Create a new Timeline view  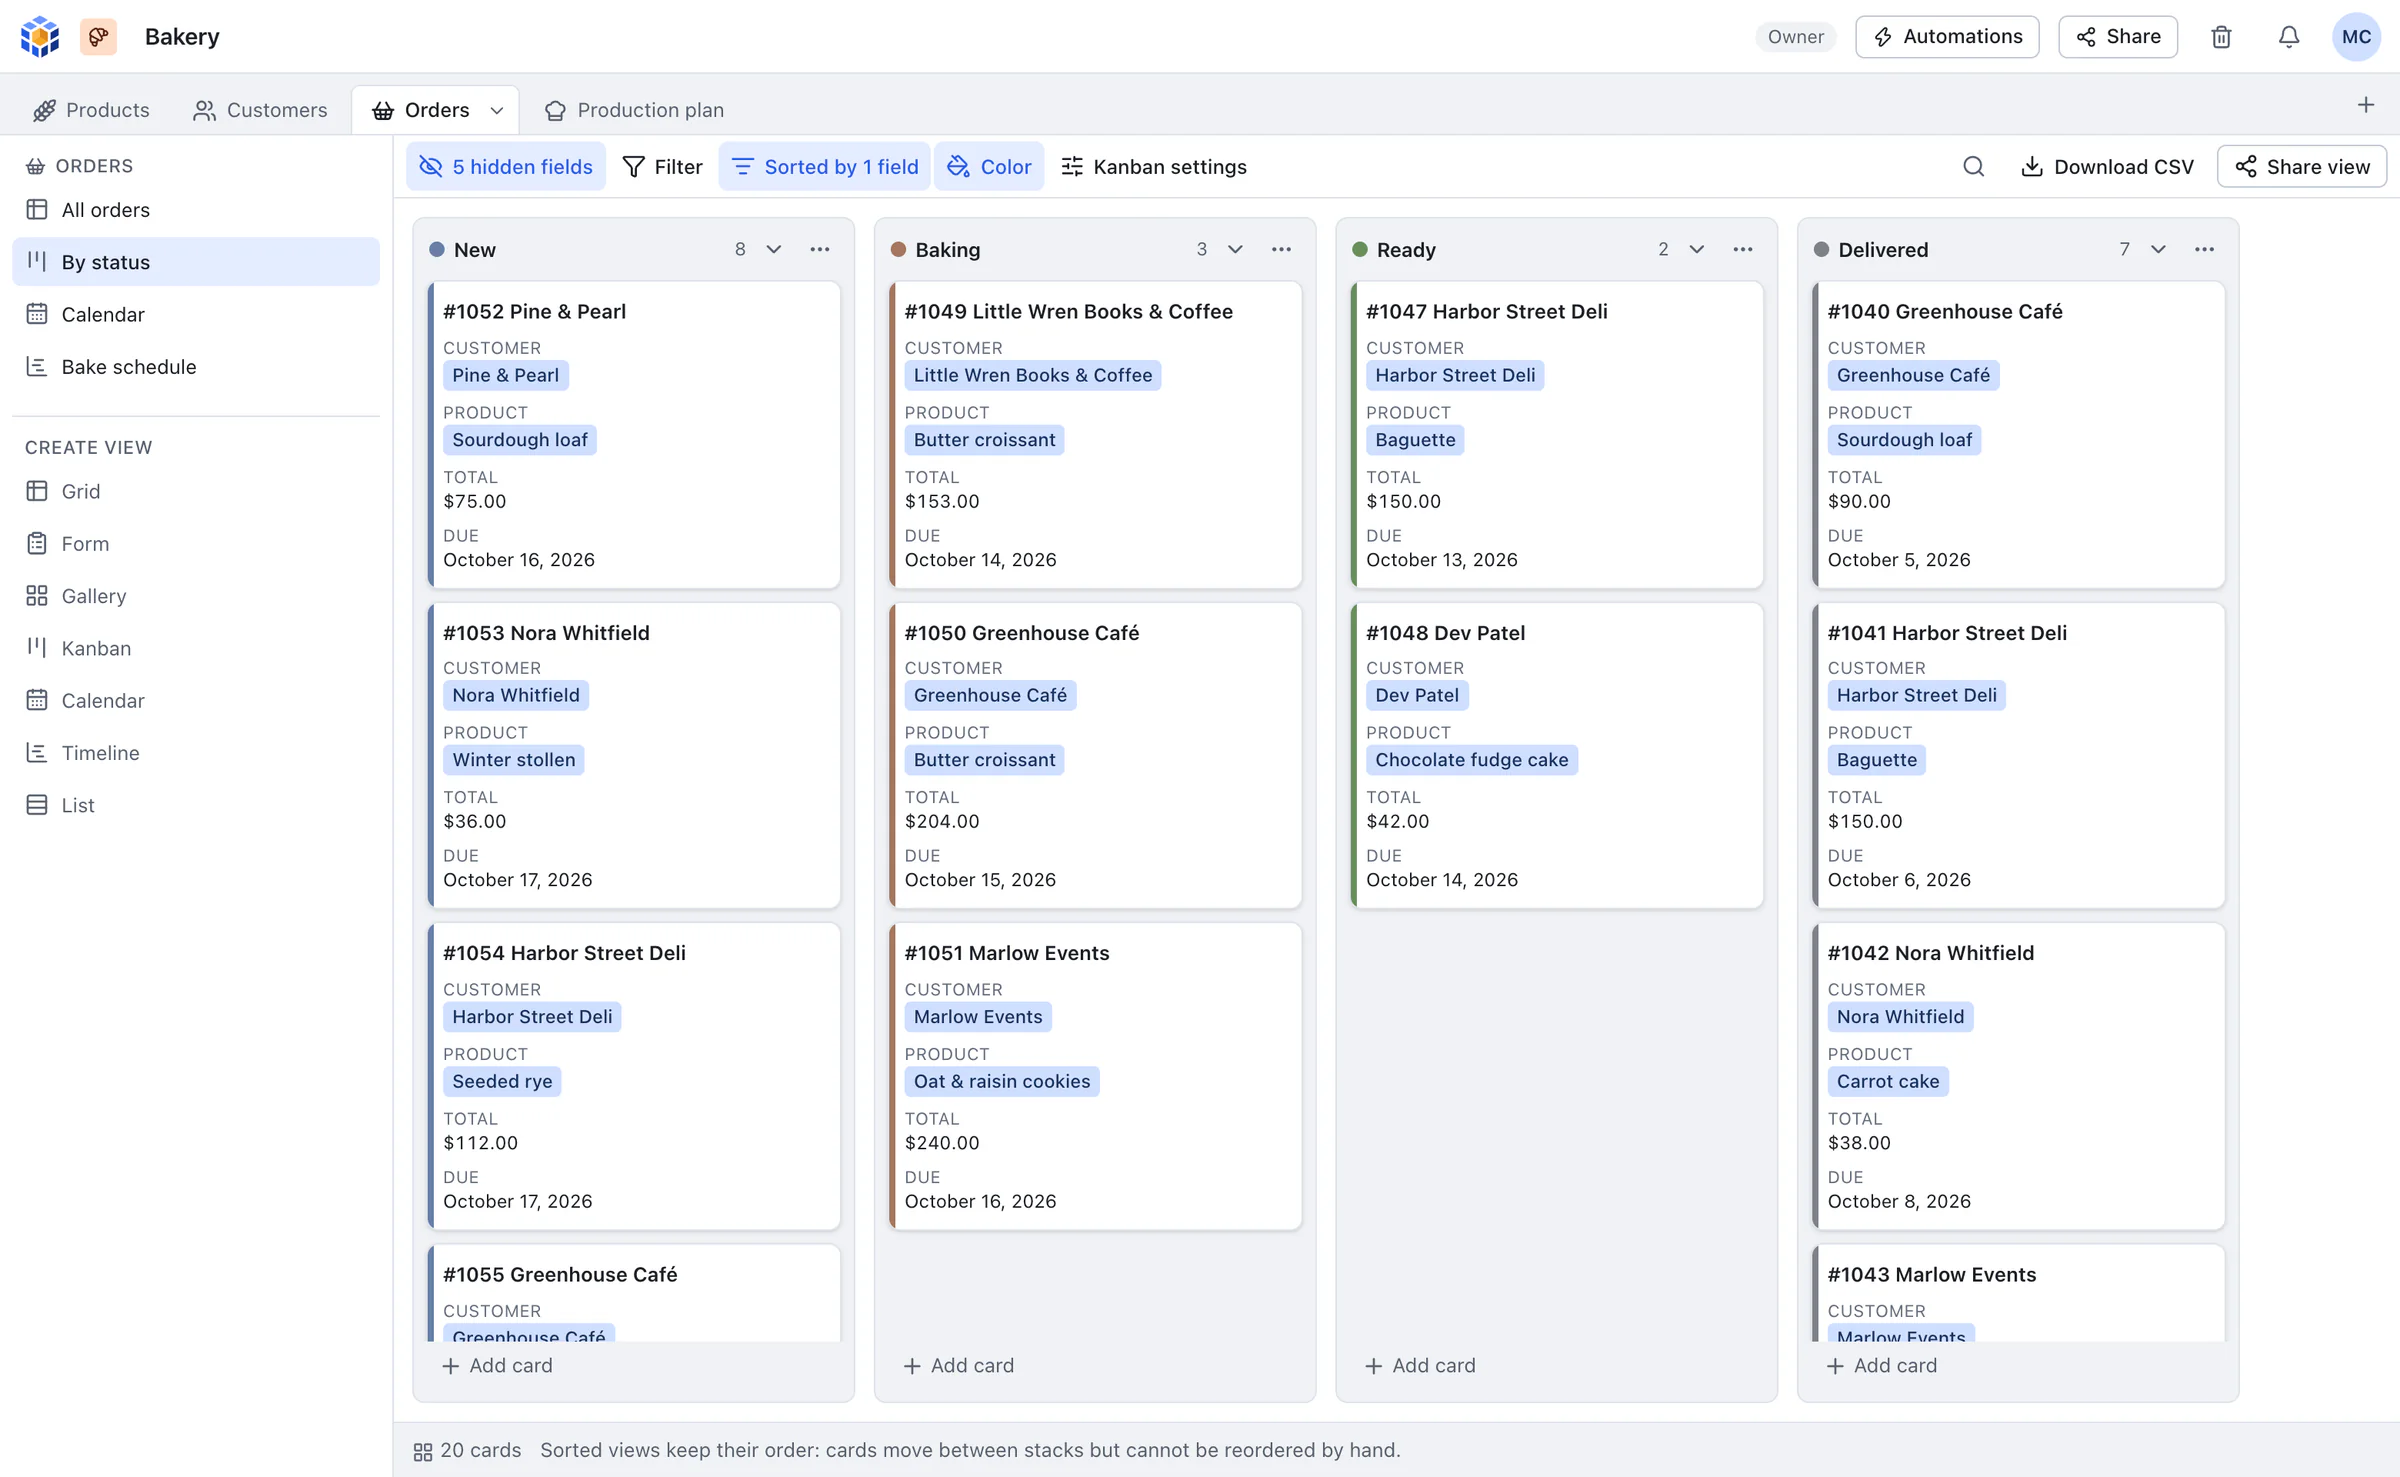[x=196, y=753]
